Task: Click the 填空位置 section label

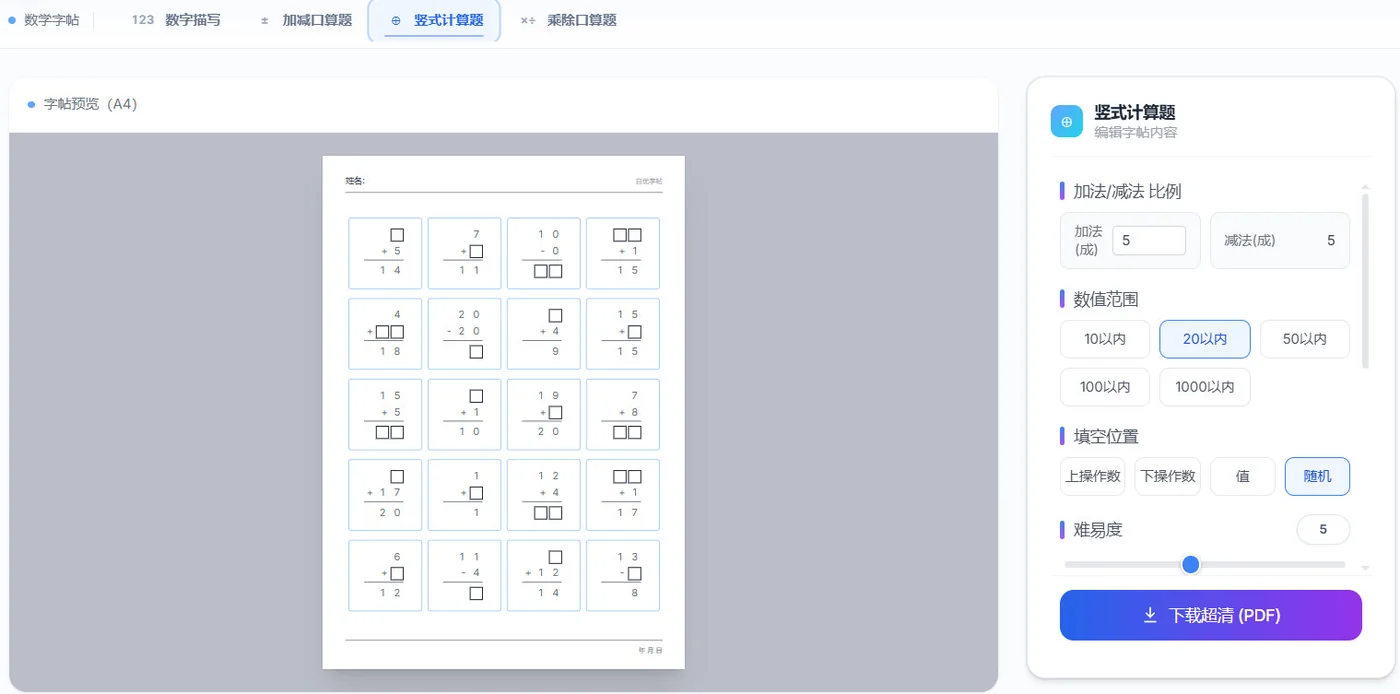Action: pyautogui.click(x=1106, y=436)
